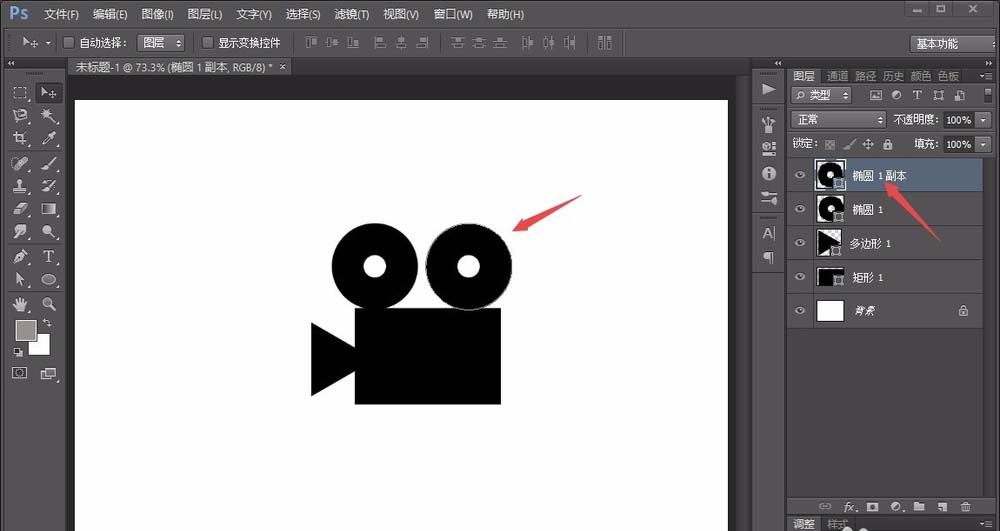Open the 窗口(W) menu
Screen dimensions: 1000x531
coord(453,14)
